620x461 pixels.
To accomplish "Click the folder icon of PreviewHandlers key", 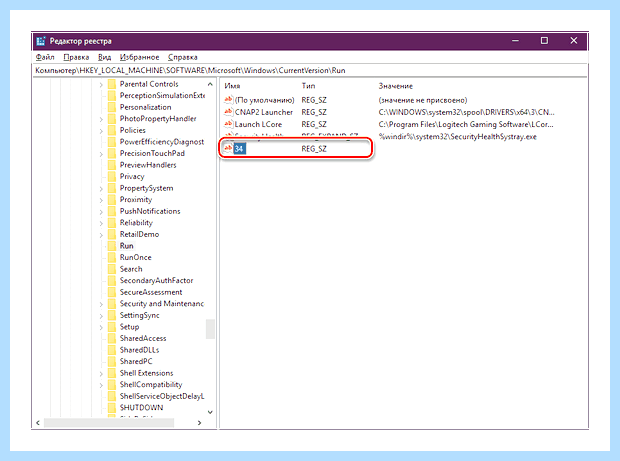I will pyautogui.click(x=112, y=165).
